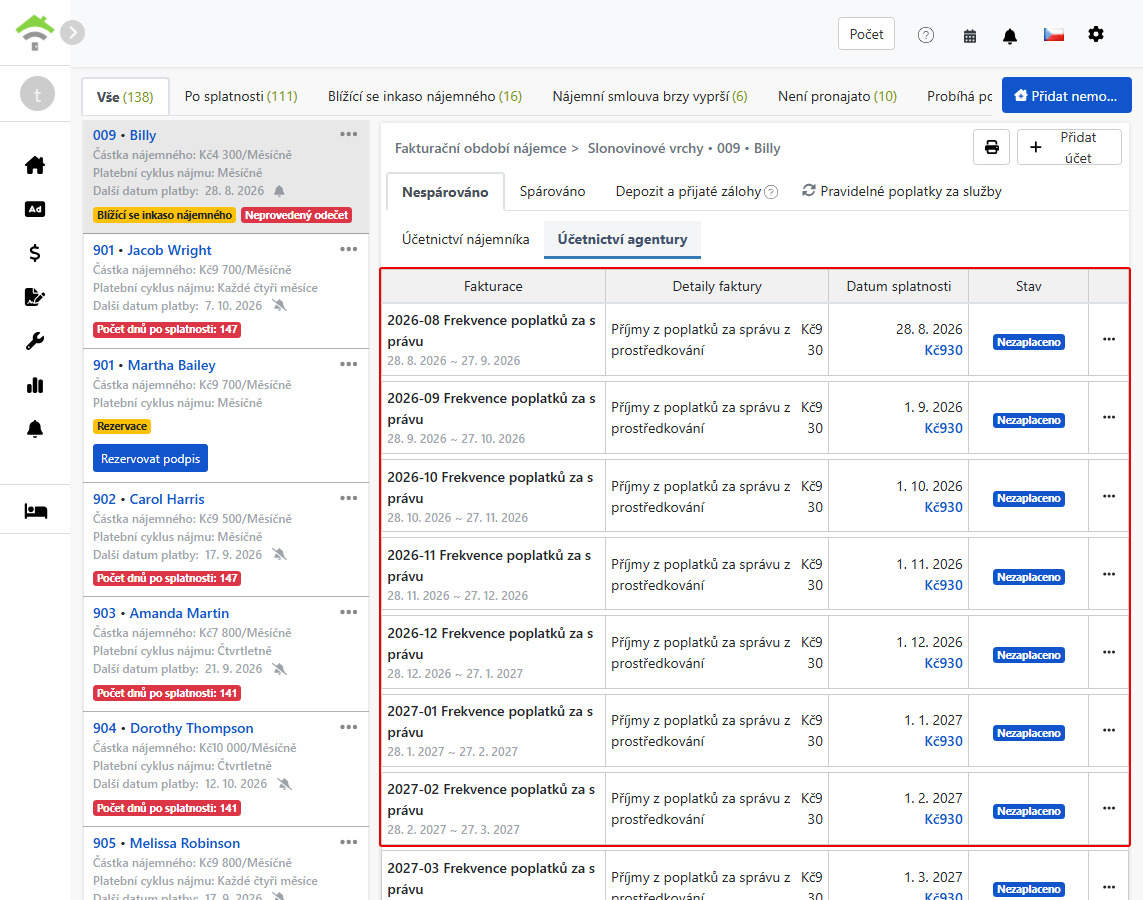Screen dimensions: 1143x900
Task: Open row menu for 2026-09 invoice
Action: [x=1109, y=418]
